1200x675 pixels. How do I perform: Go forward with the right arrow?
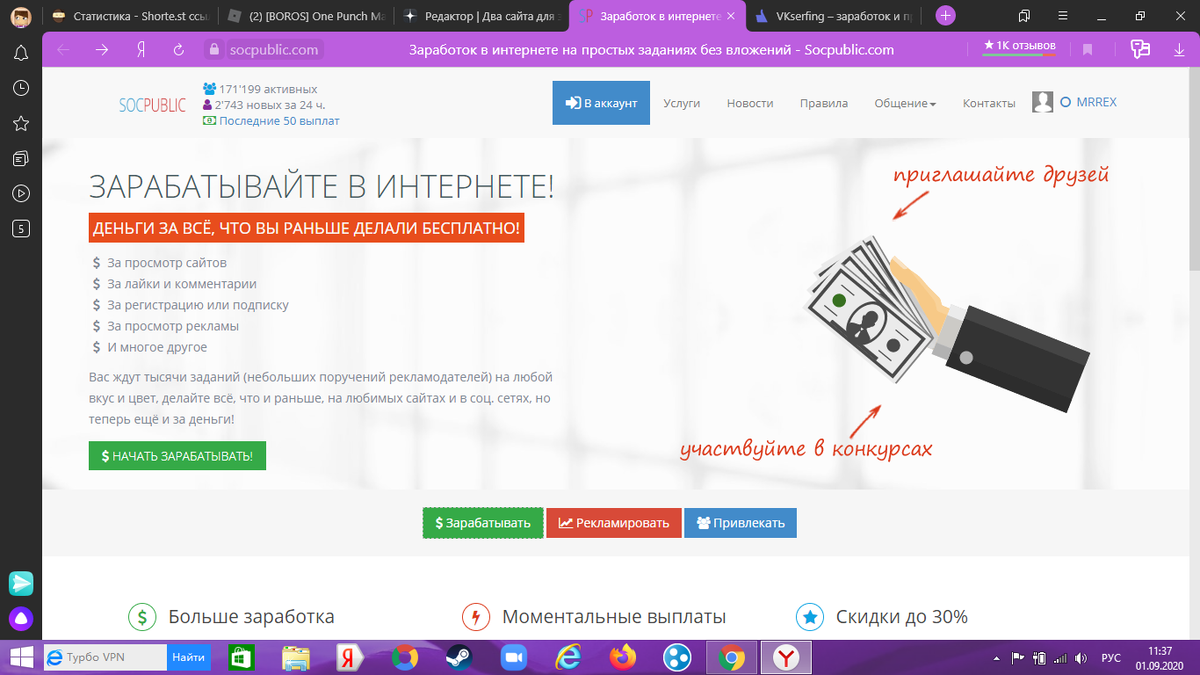point(101,49)
